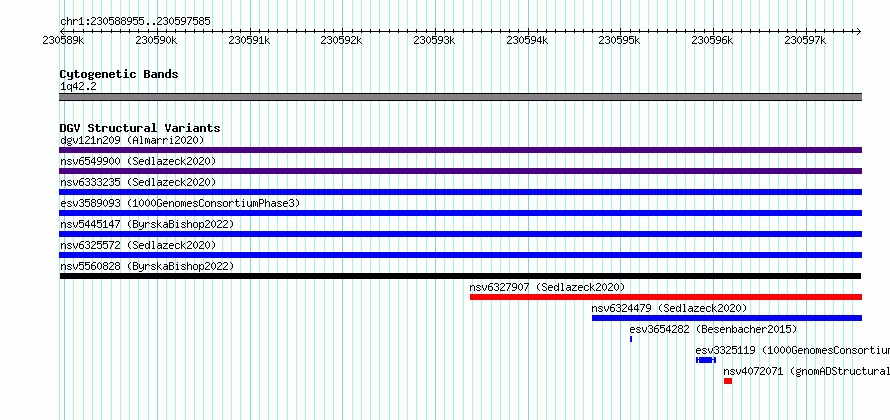
Task: Click the 230597k ruler tick label
Action: [x=805, y=40]
